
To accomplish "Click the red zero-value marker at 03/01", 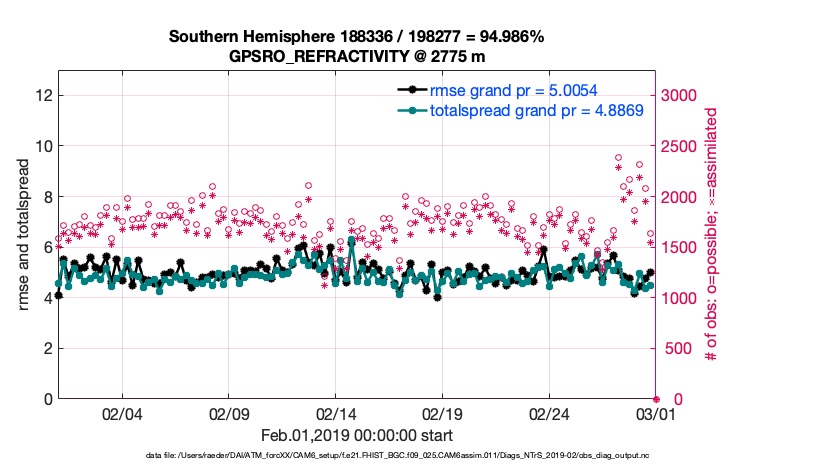I will tap(656, 399).
